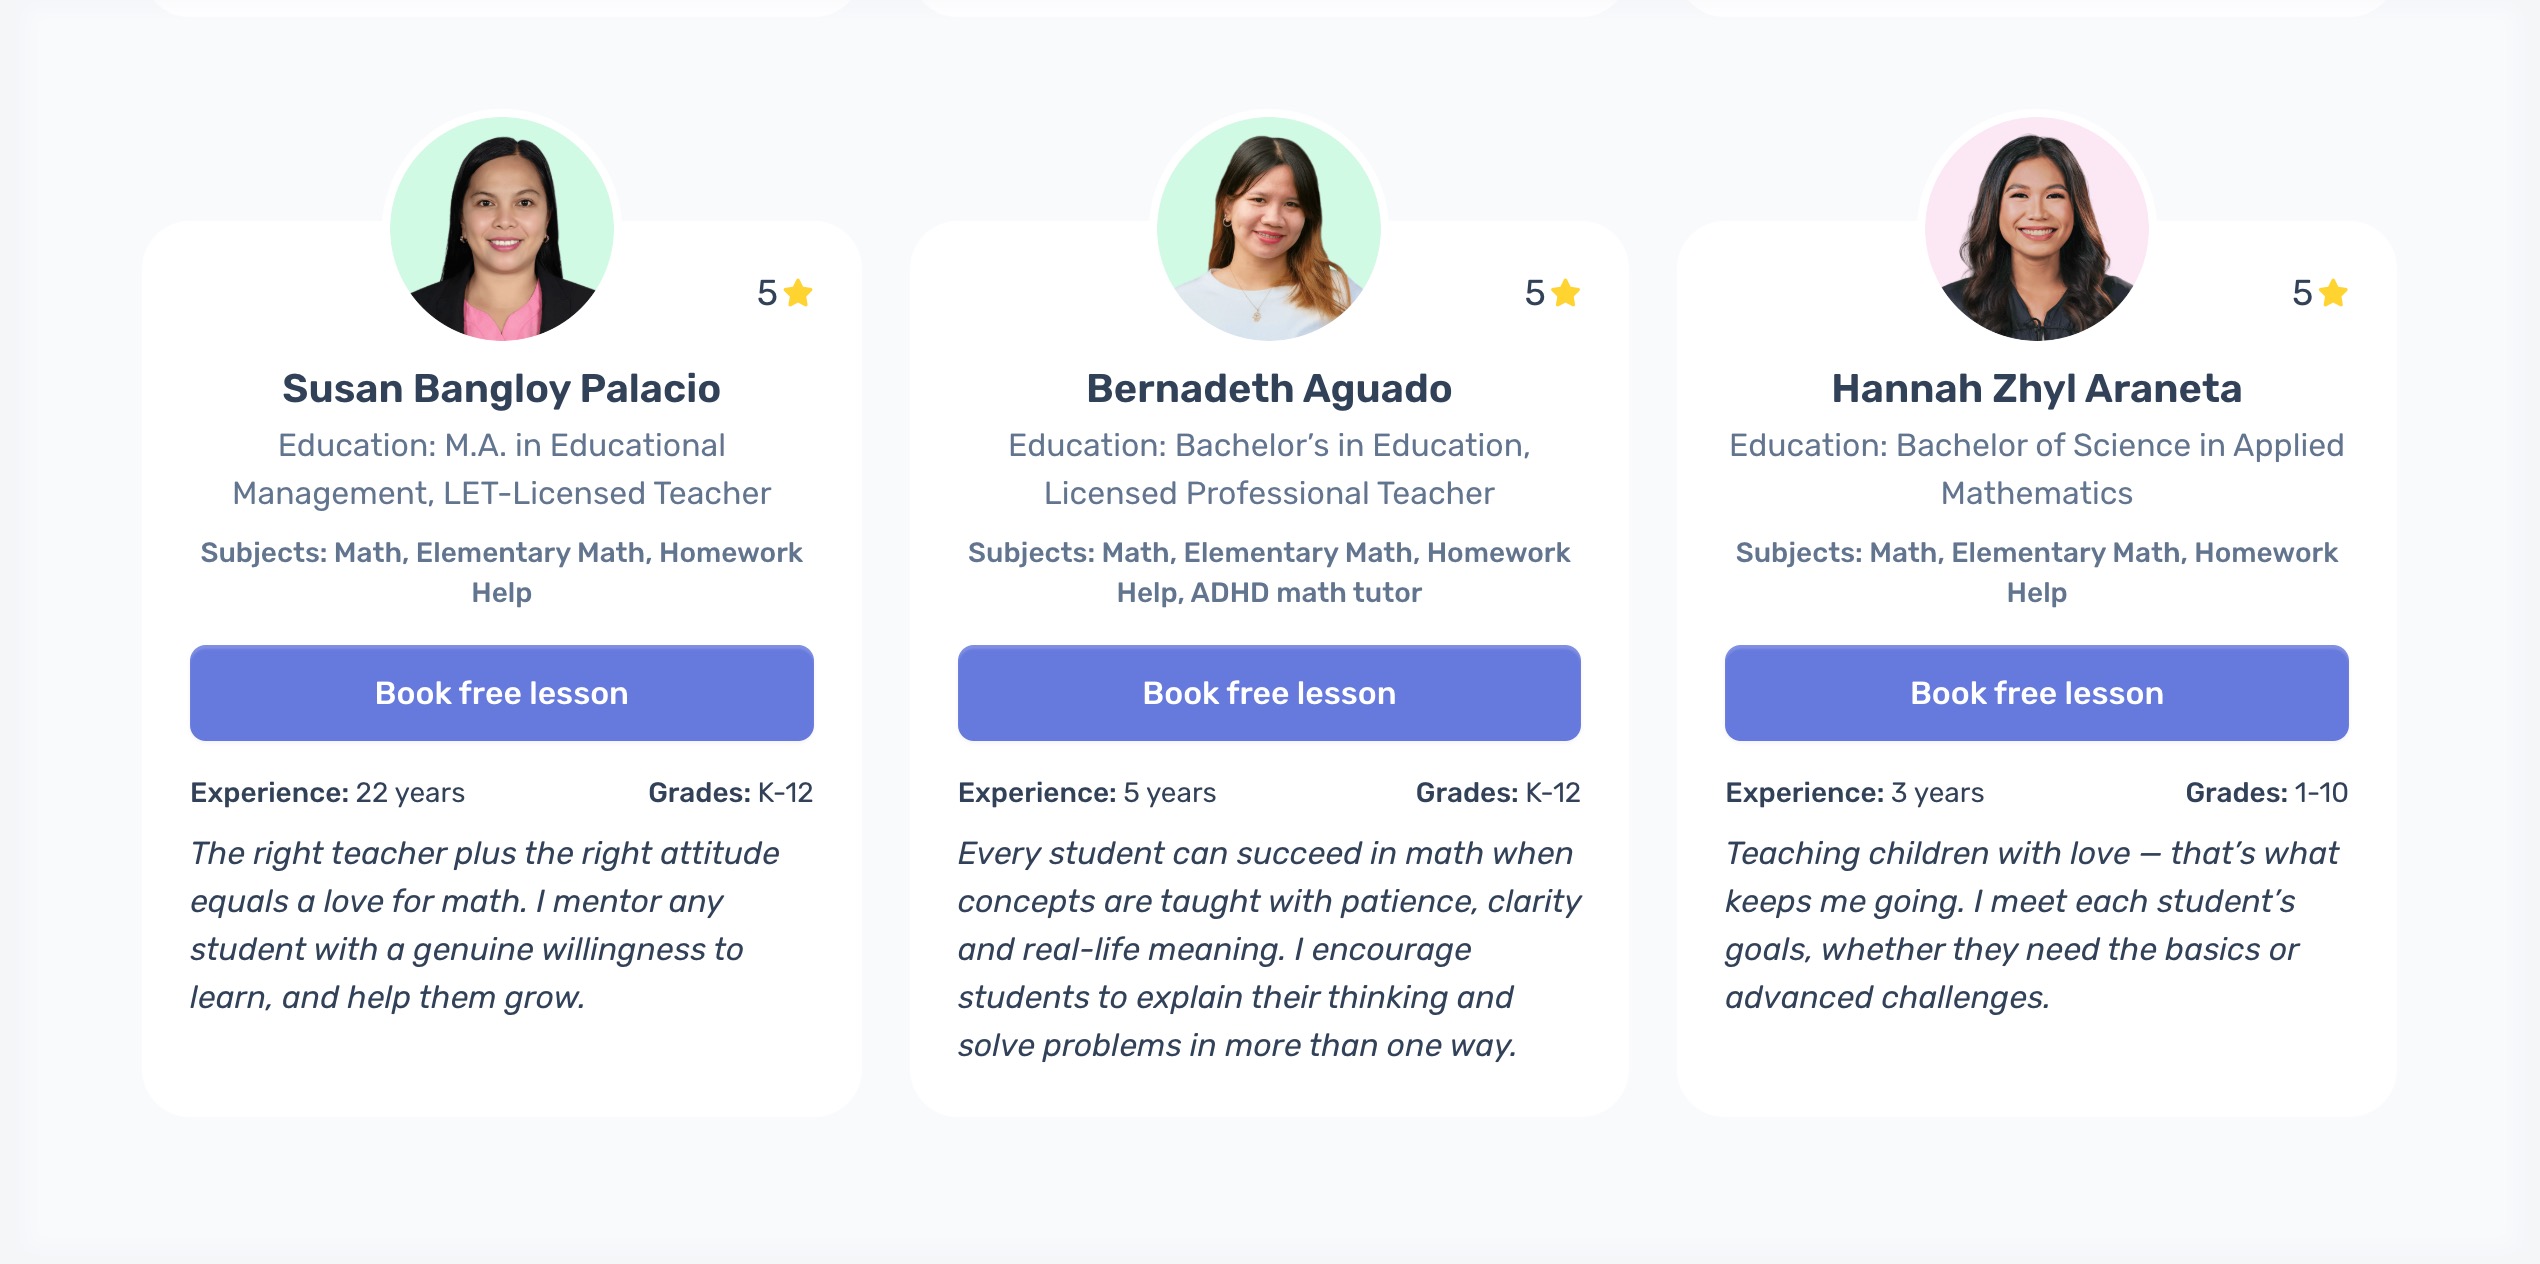
Task: Select the name Bernadeth Aguado
Action: (x=1269, y=389)
